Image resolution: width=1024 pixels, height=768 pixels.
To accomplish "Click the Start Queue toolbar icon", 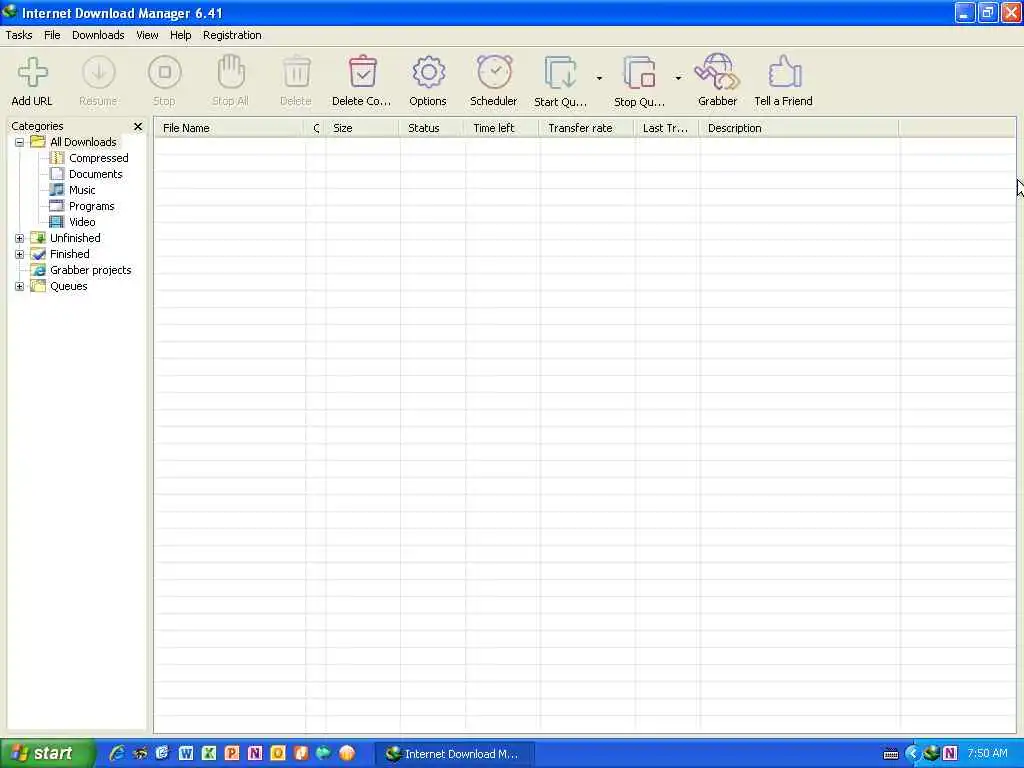I will tap(561, 72).
